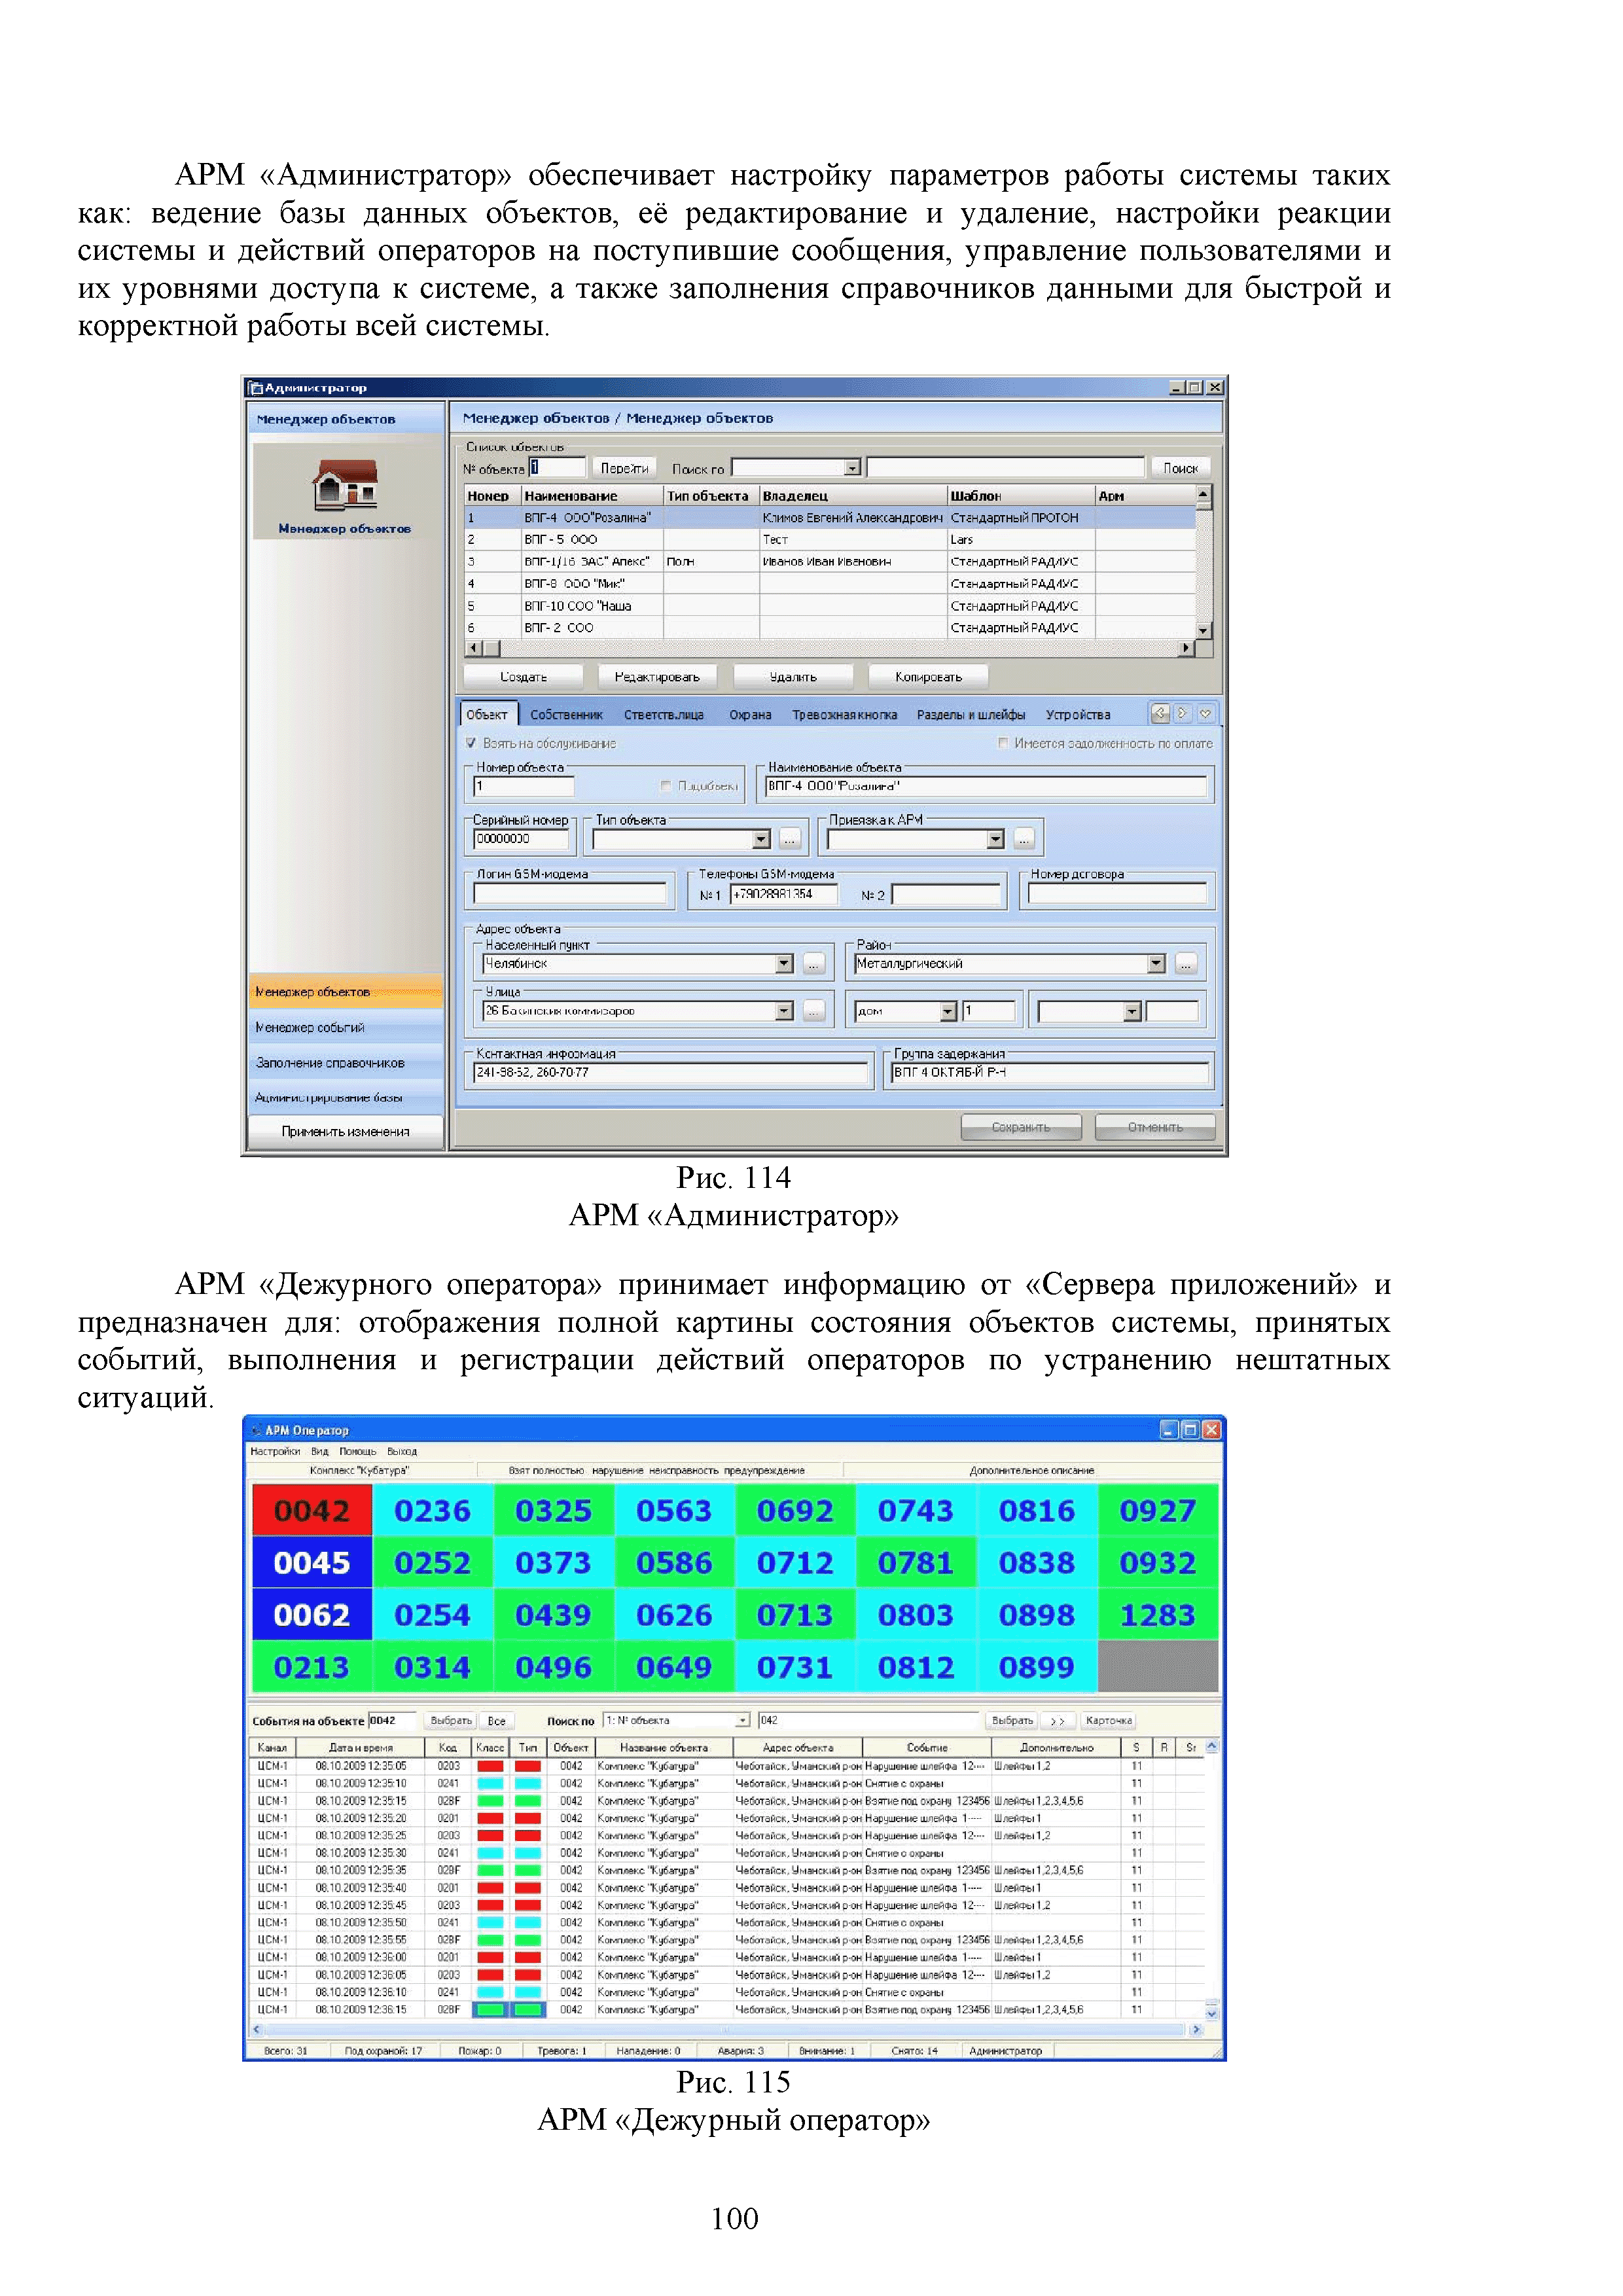The width and height of the screenshot is (1623, 2296).
Task: Open browse button next to Населенный пункт
Action: click(x=814, y=964)
